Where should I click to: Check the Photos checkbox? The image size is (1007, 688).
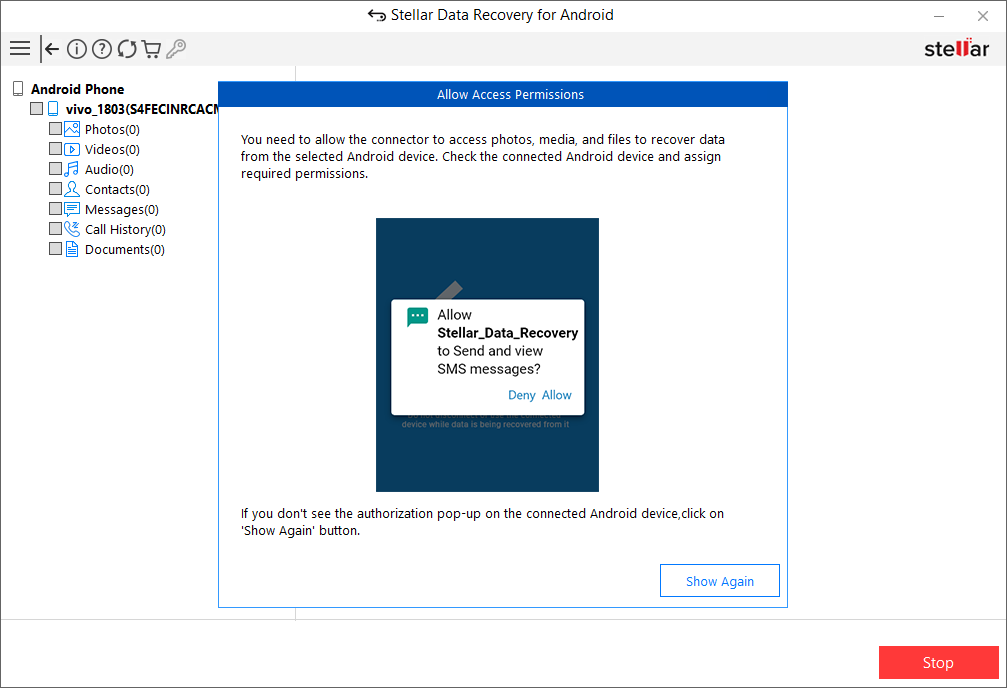(56, 129)
